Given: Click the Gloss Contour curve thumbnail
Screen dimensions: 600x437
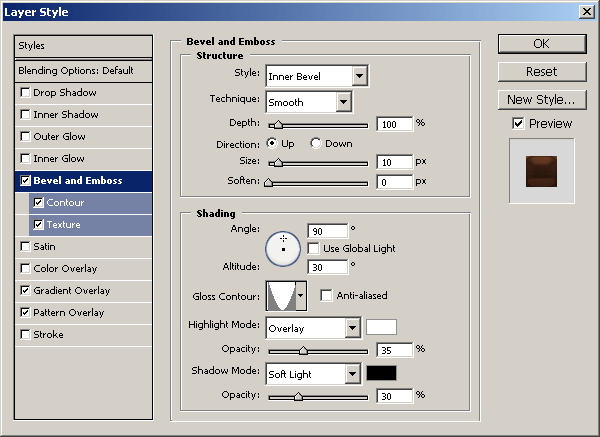Looking at the screenshot, I should (281, 296).
